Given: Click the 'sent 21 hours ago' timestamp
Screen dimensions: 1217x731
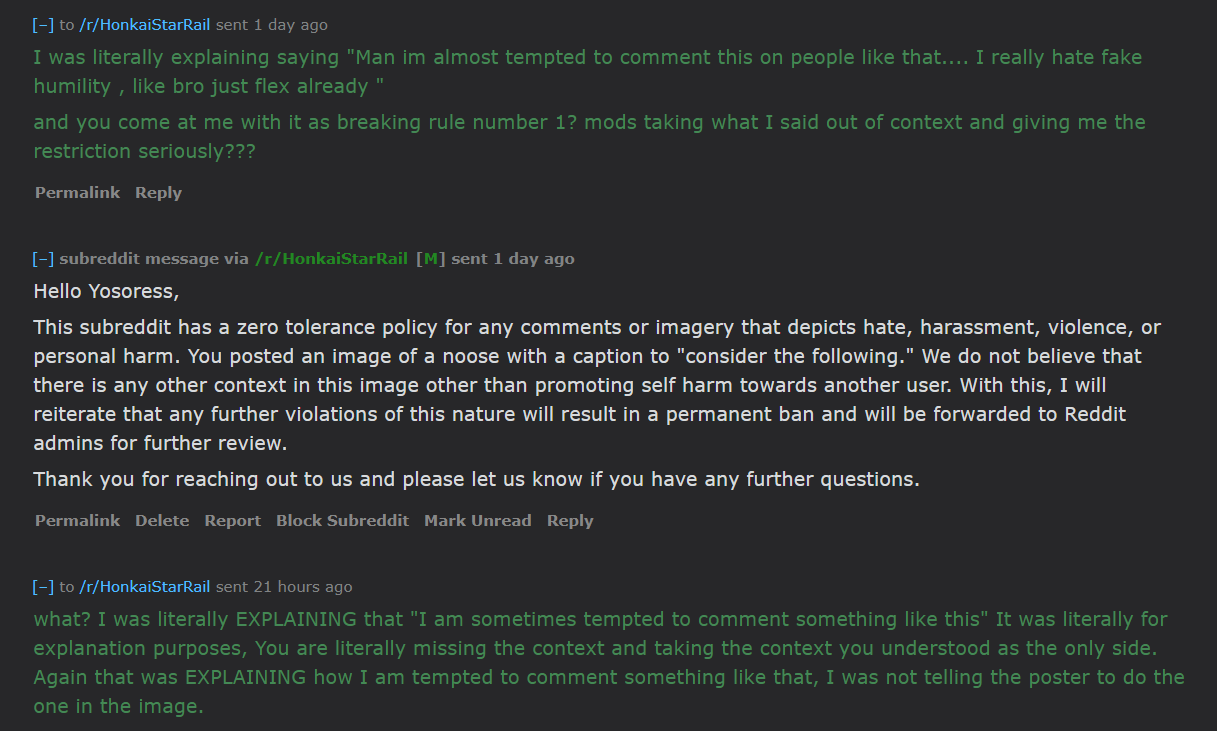Looking at the screenshot, I should [283, 586].
